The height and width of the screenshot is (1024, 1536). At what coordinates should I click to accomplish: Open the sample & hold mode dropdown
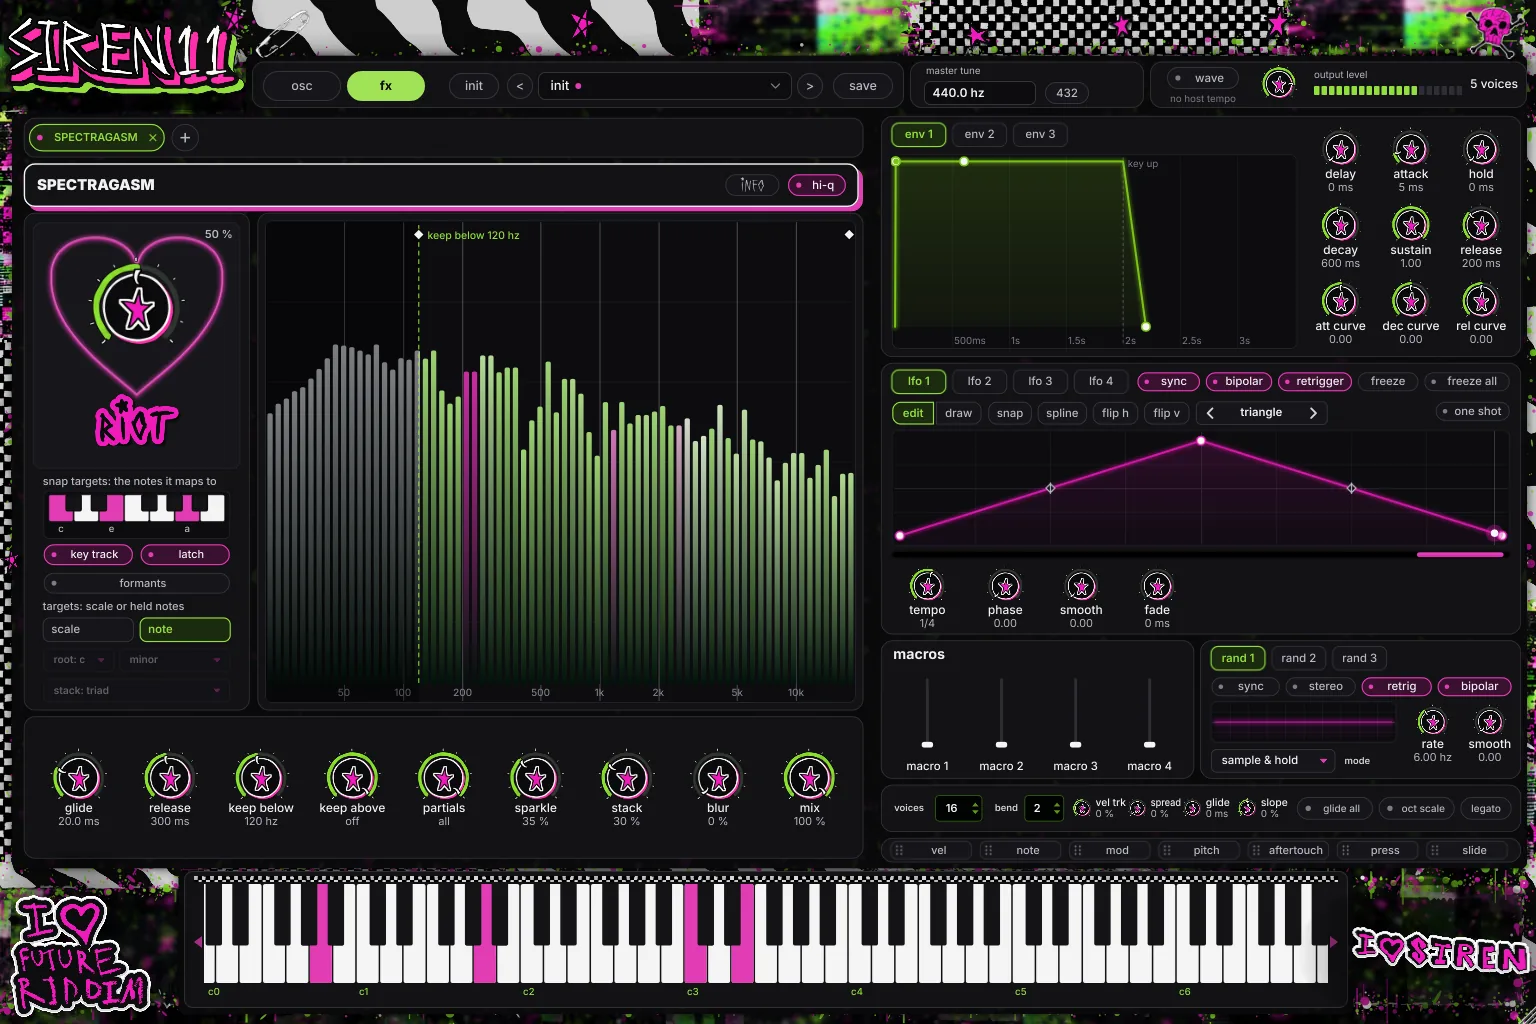pyautogui.click(x=1272, y=760)
